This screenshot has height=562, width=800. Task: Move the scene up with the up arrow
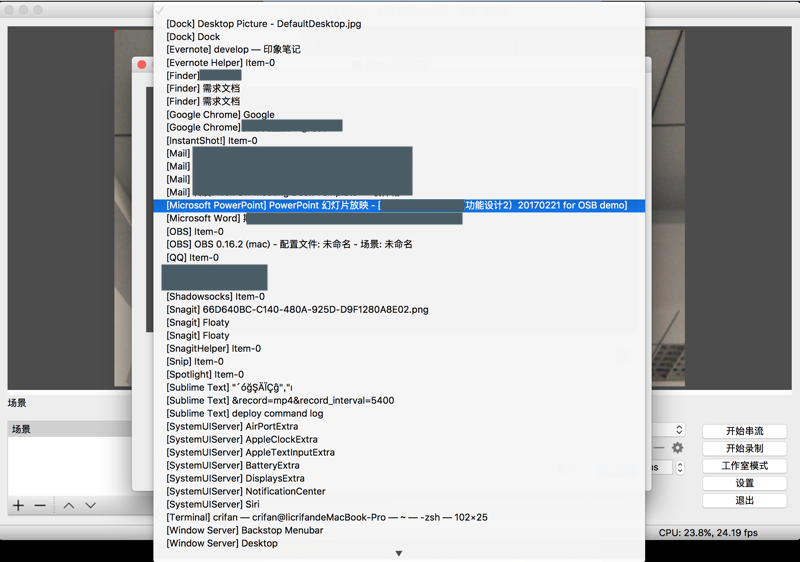(69, 505)
